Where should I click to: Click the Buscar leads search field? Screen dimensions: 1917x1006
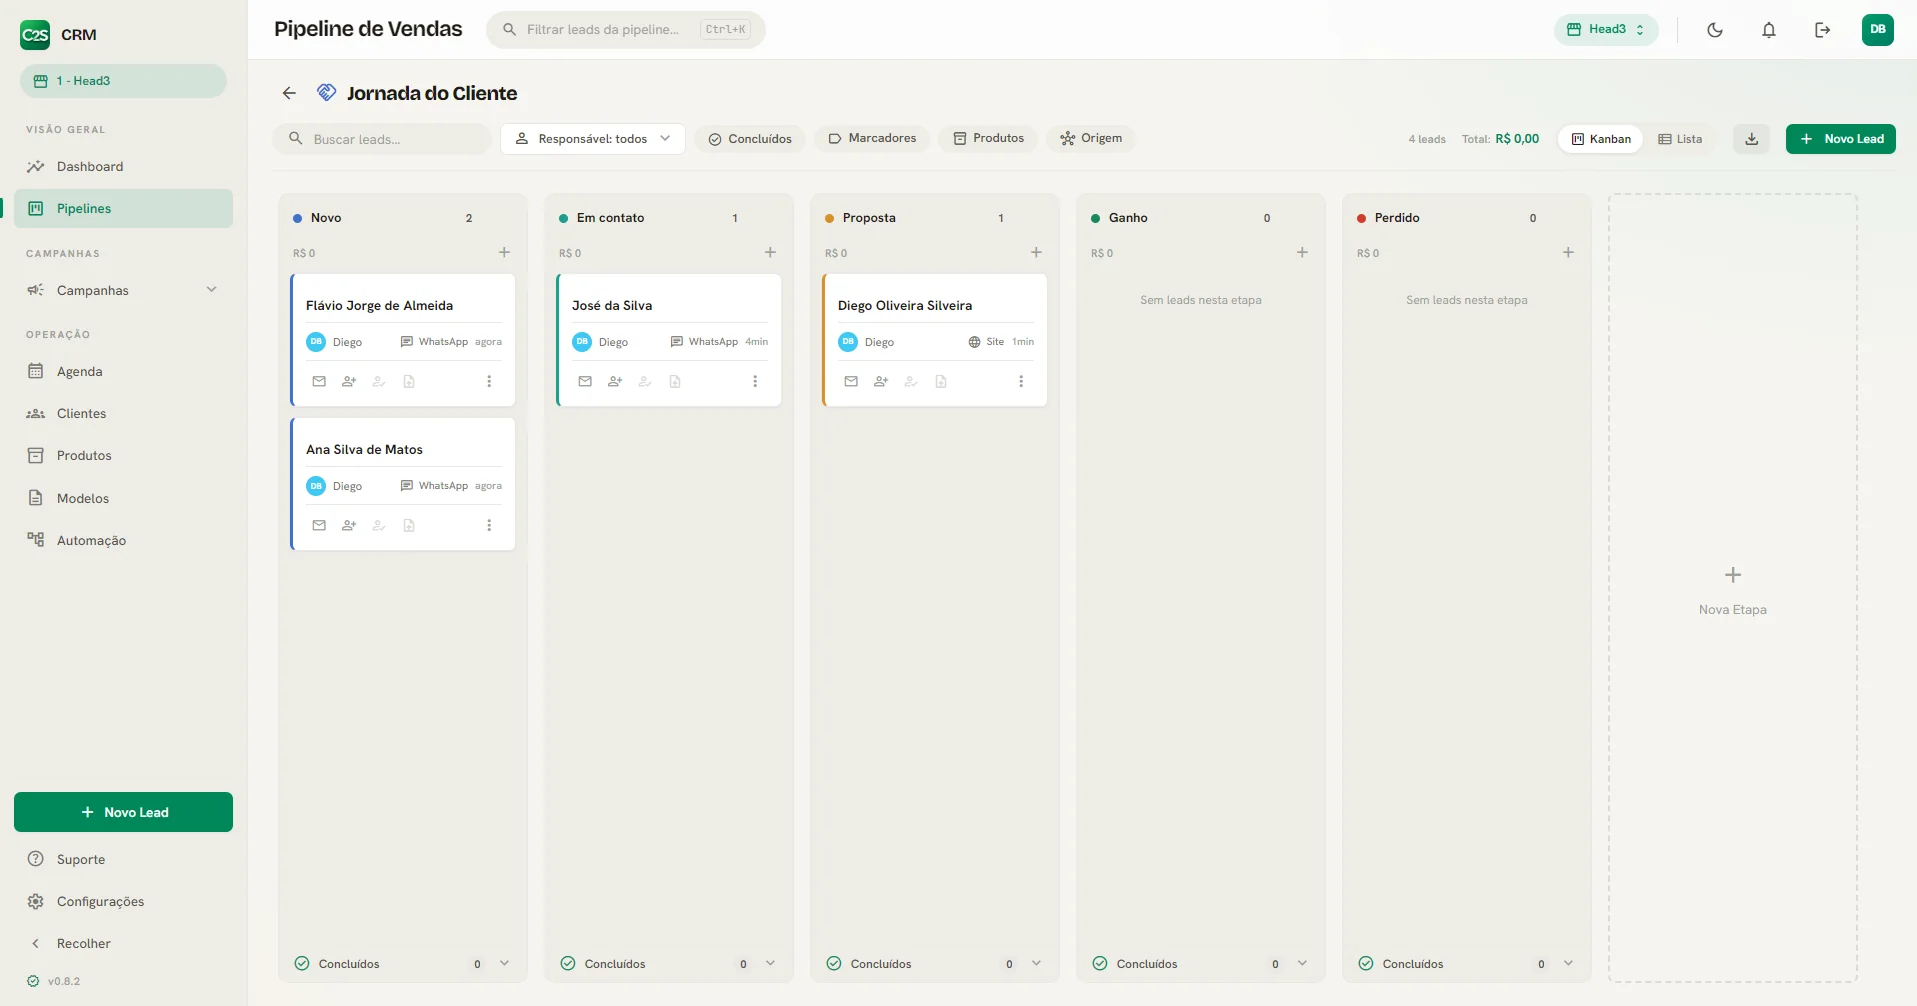382,139
